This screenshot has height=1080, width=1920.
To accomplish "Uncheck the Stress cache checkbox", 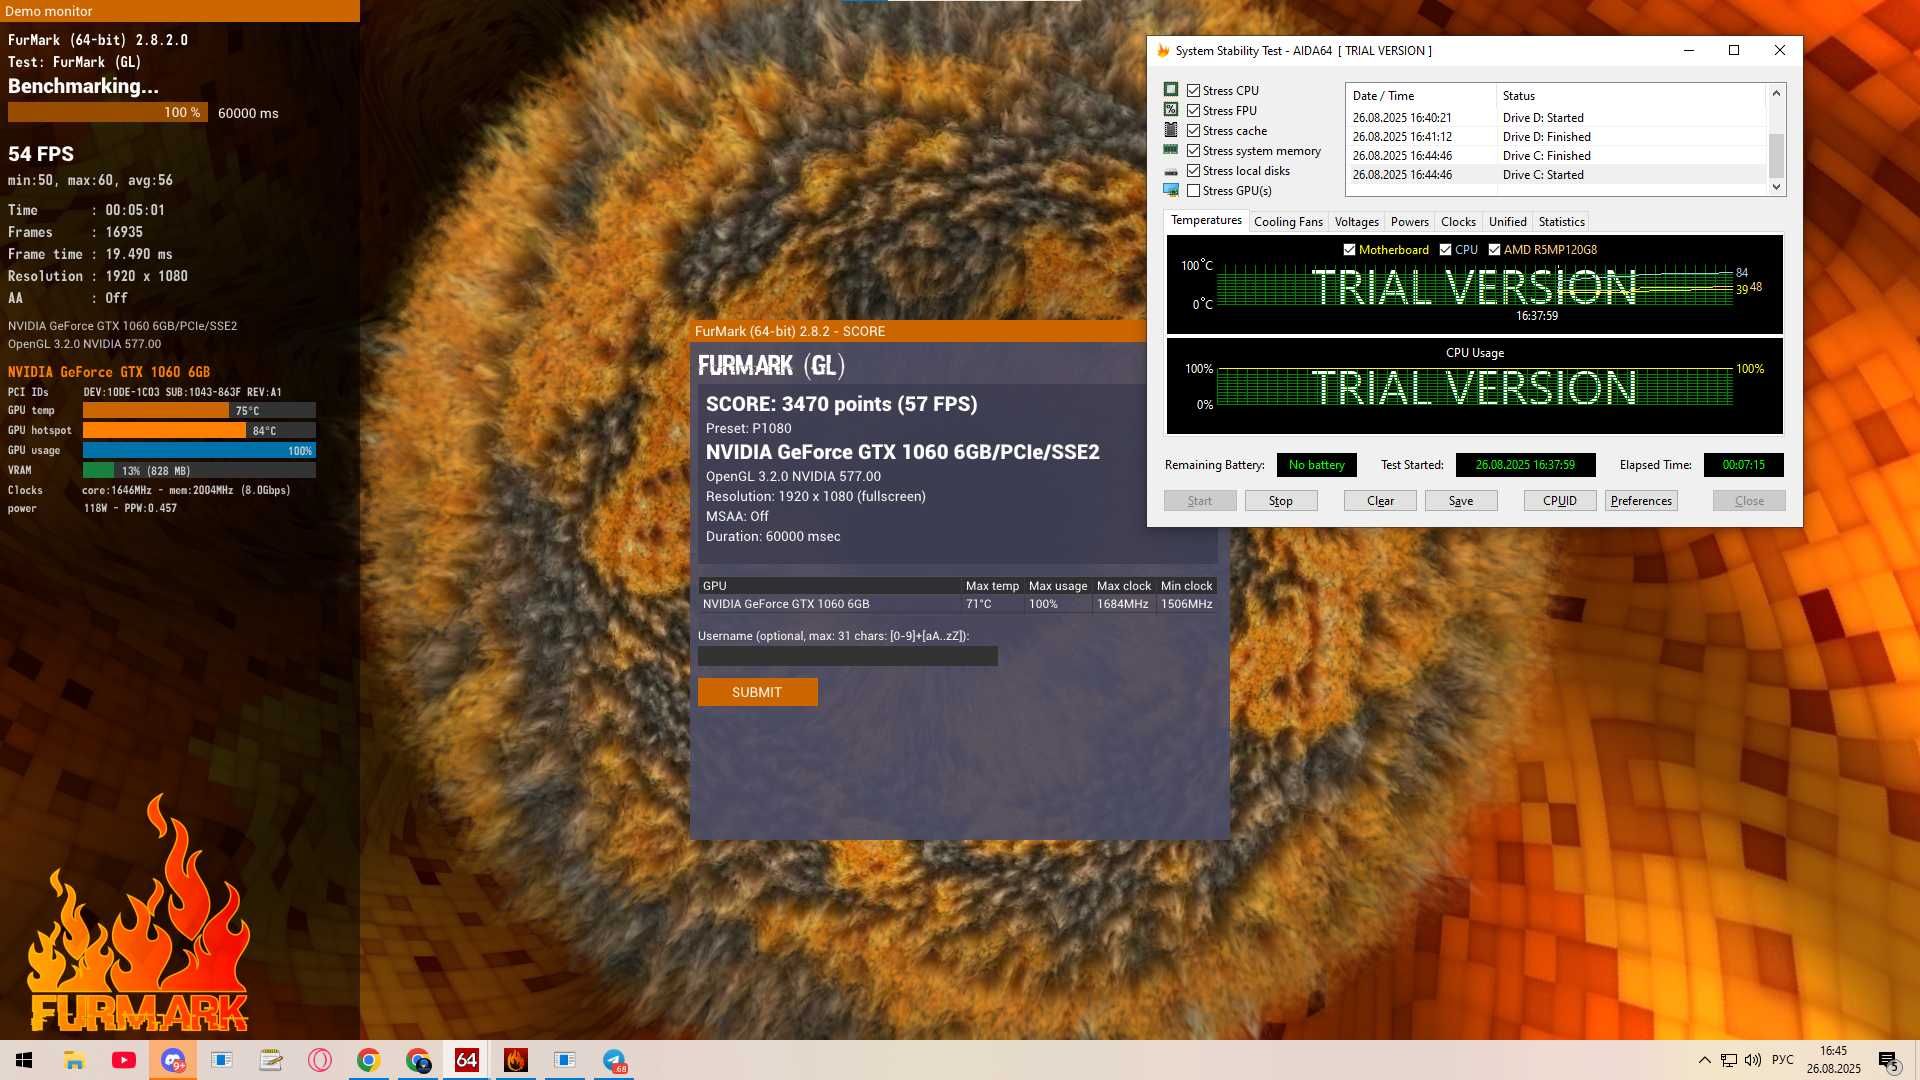I will (1193, 130).
